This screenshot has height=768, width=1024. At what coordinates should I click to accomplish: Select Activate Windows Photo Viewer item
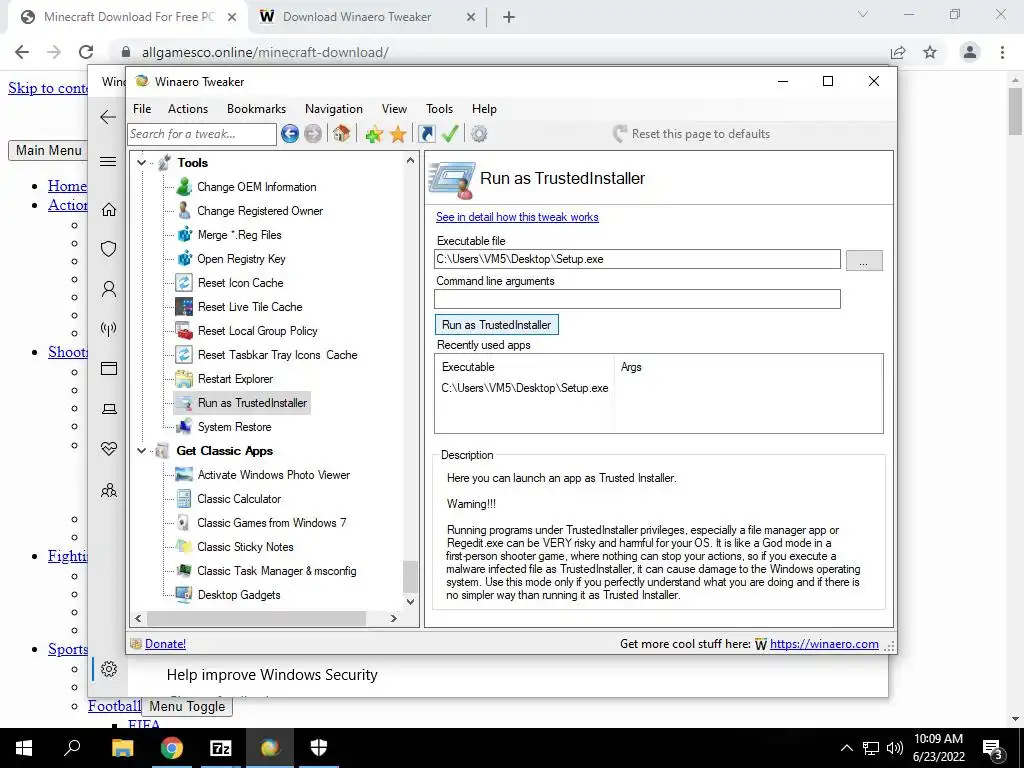274,475
